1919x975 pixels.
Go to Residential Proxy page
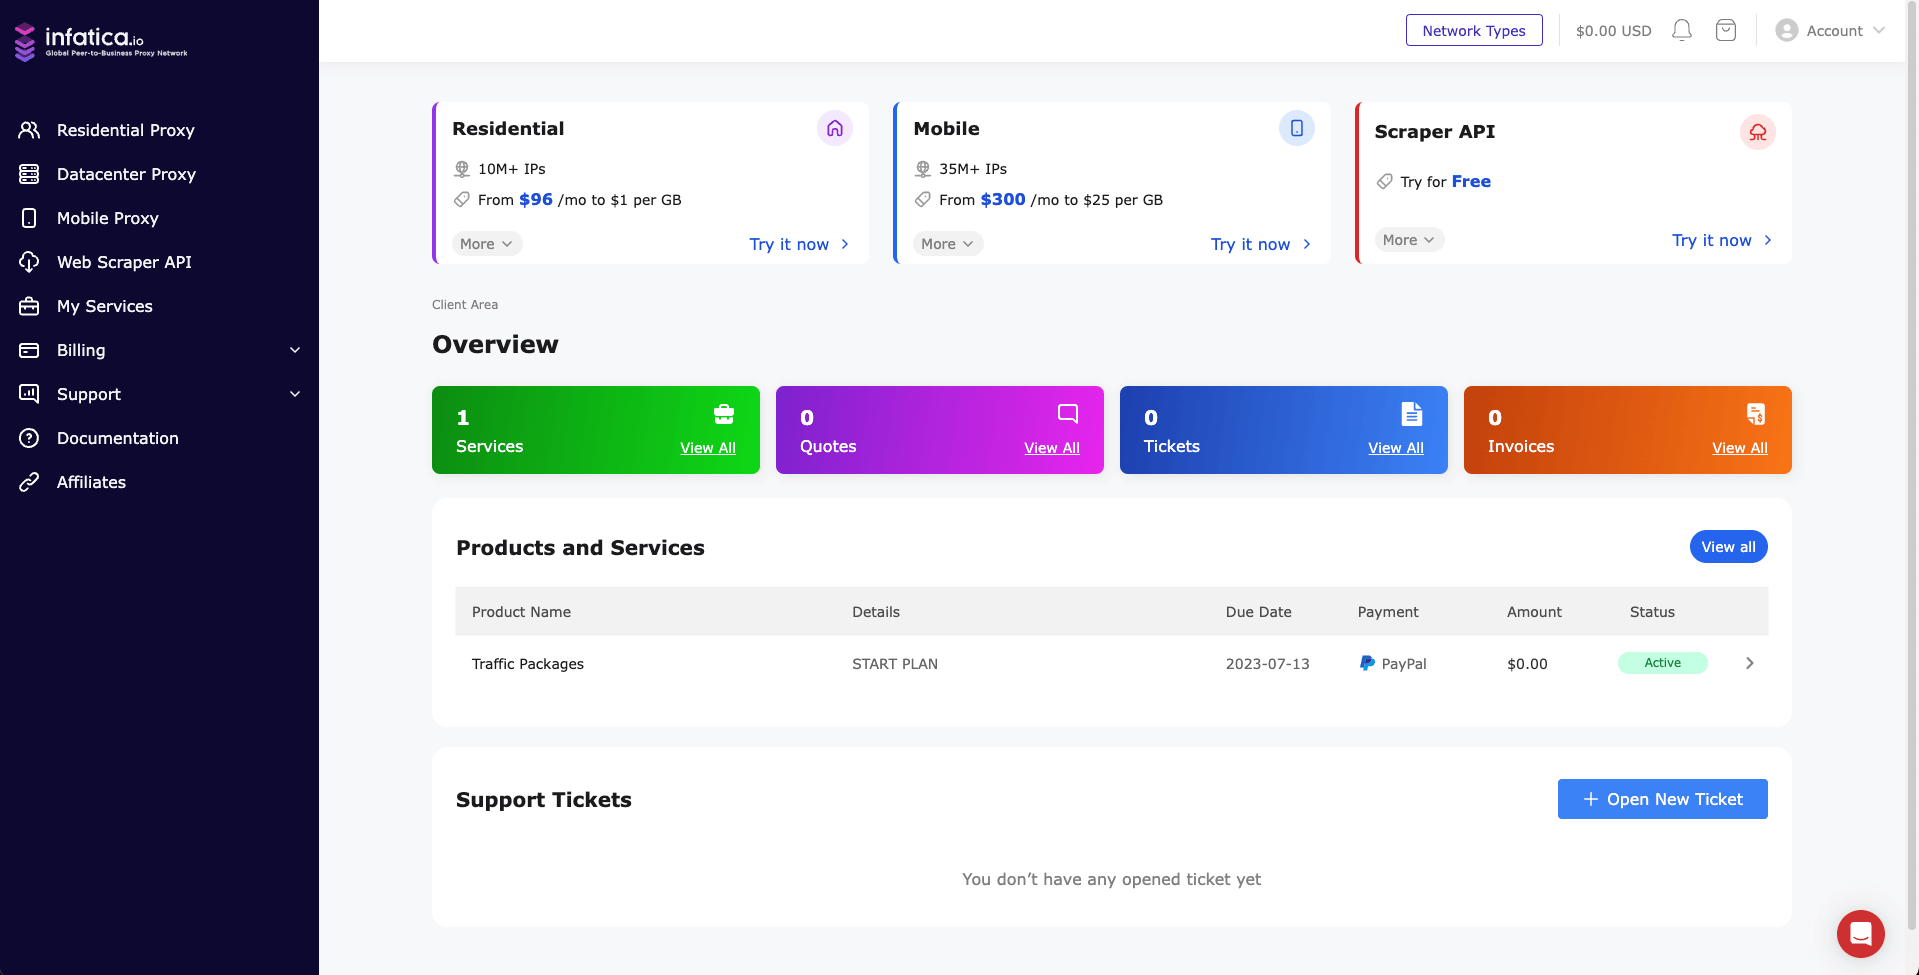[126, 130]
